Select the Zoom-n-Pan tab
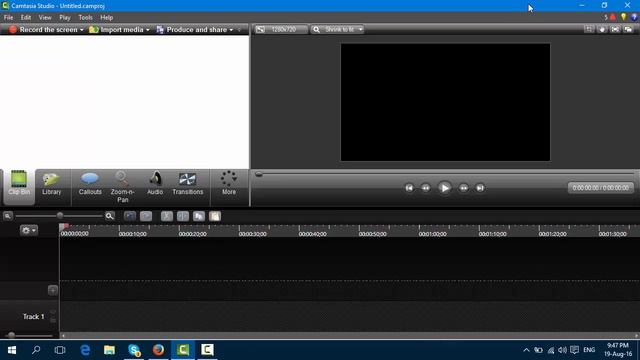 point(122,187)
